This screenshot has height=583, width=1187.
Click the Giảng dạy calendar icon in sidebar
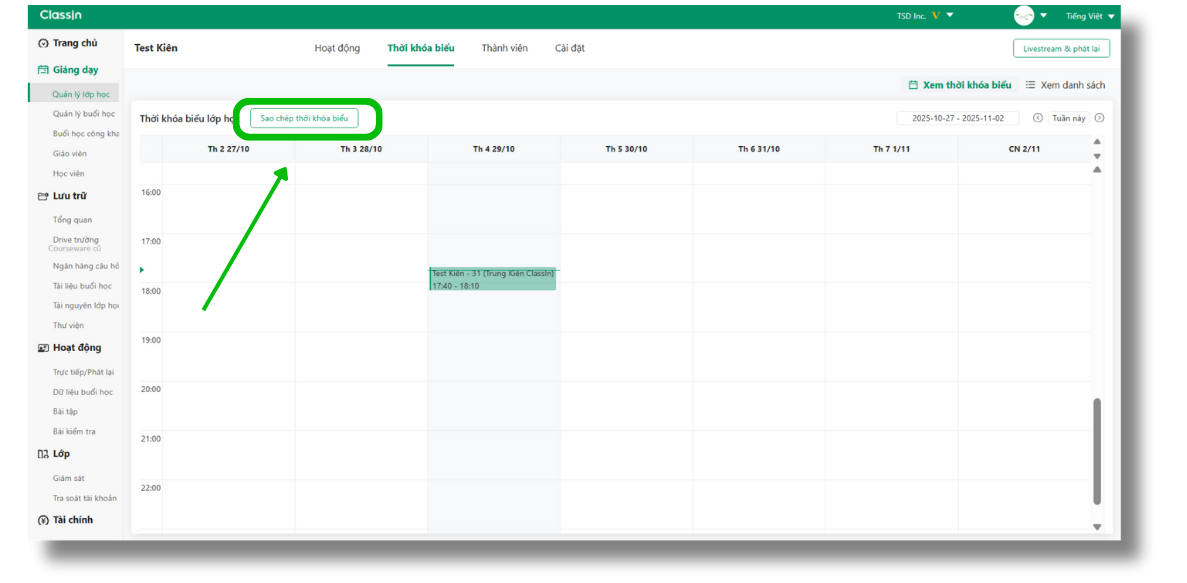coord(43,70)
